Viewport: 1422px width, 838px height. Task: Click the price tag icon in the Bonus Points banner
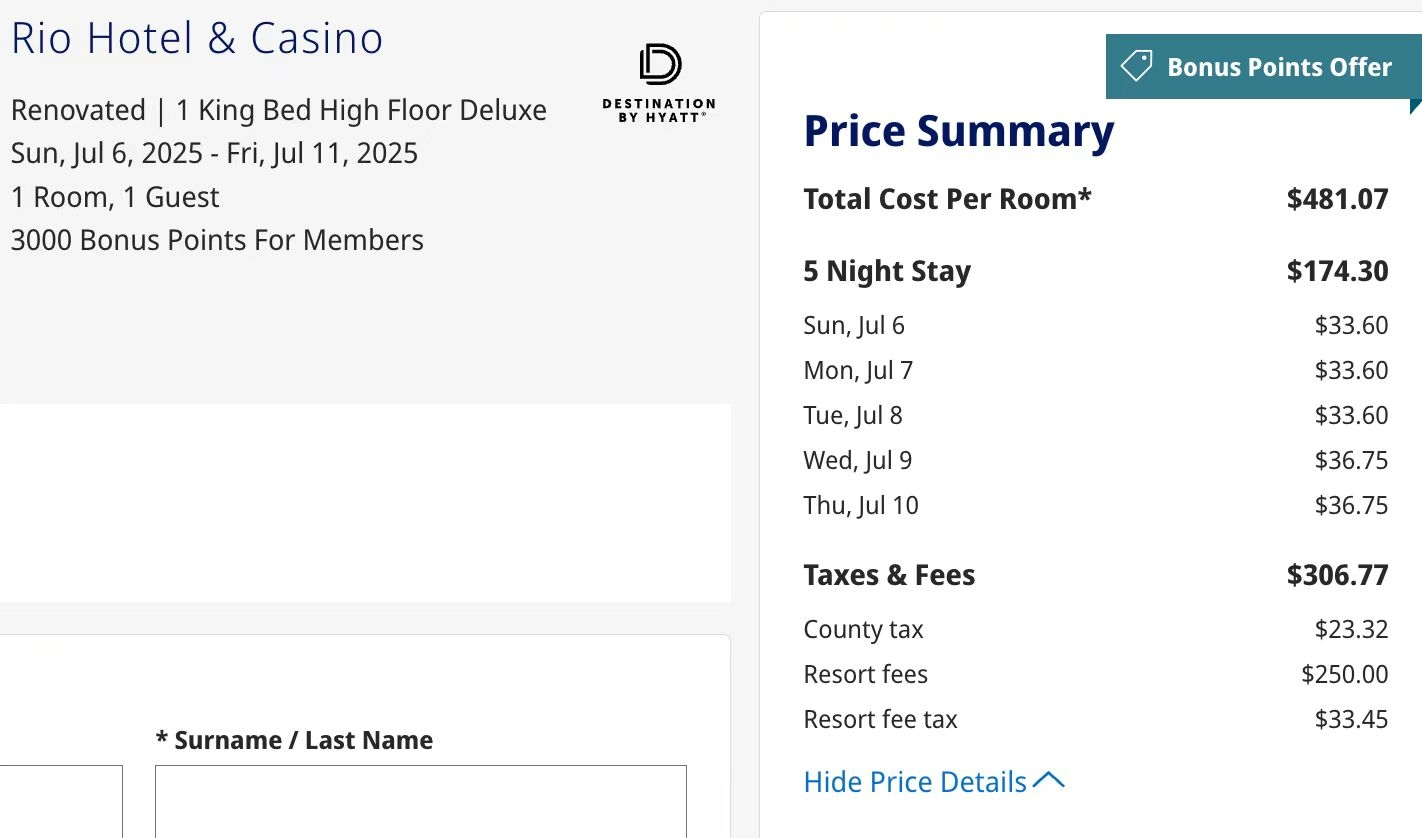pos(1136,67)
